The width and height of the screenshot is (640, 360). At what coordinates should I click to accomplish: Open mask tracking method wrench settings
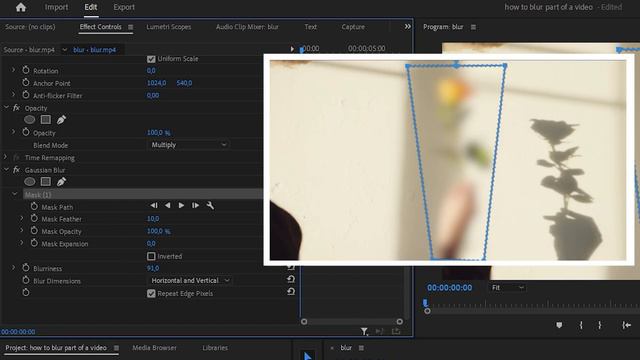point(210,205)
